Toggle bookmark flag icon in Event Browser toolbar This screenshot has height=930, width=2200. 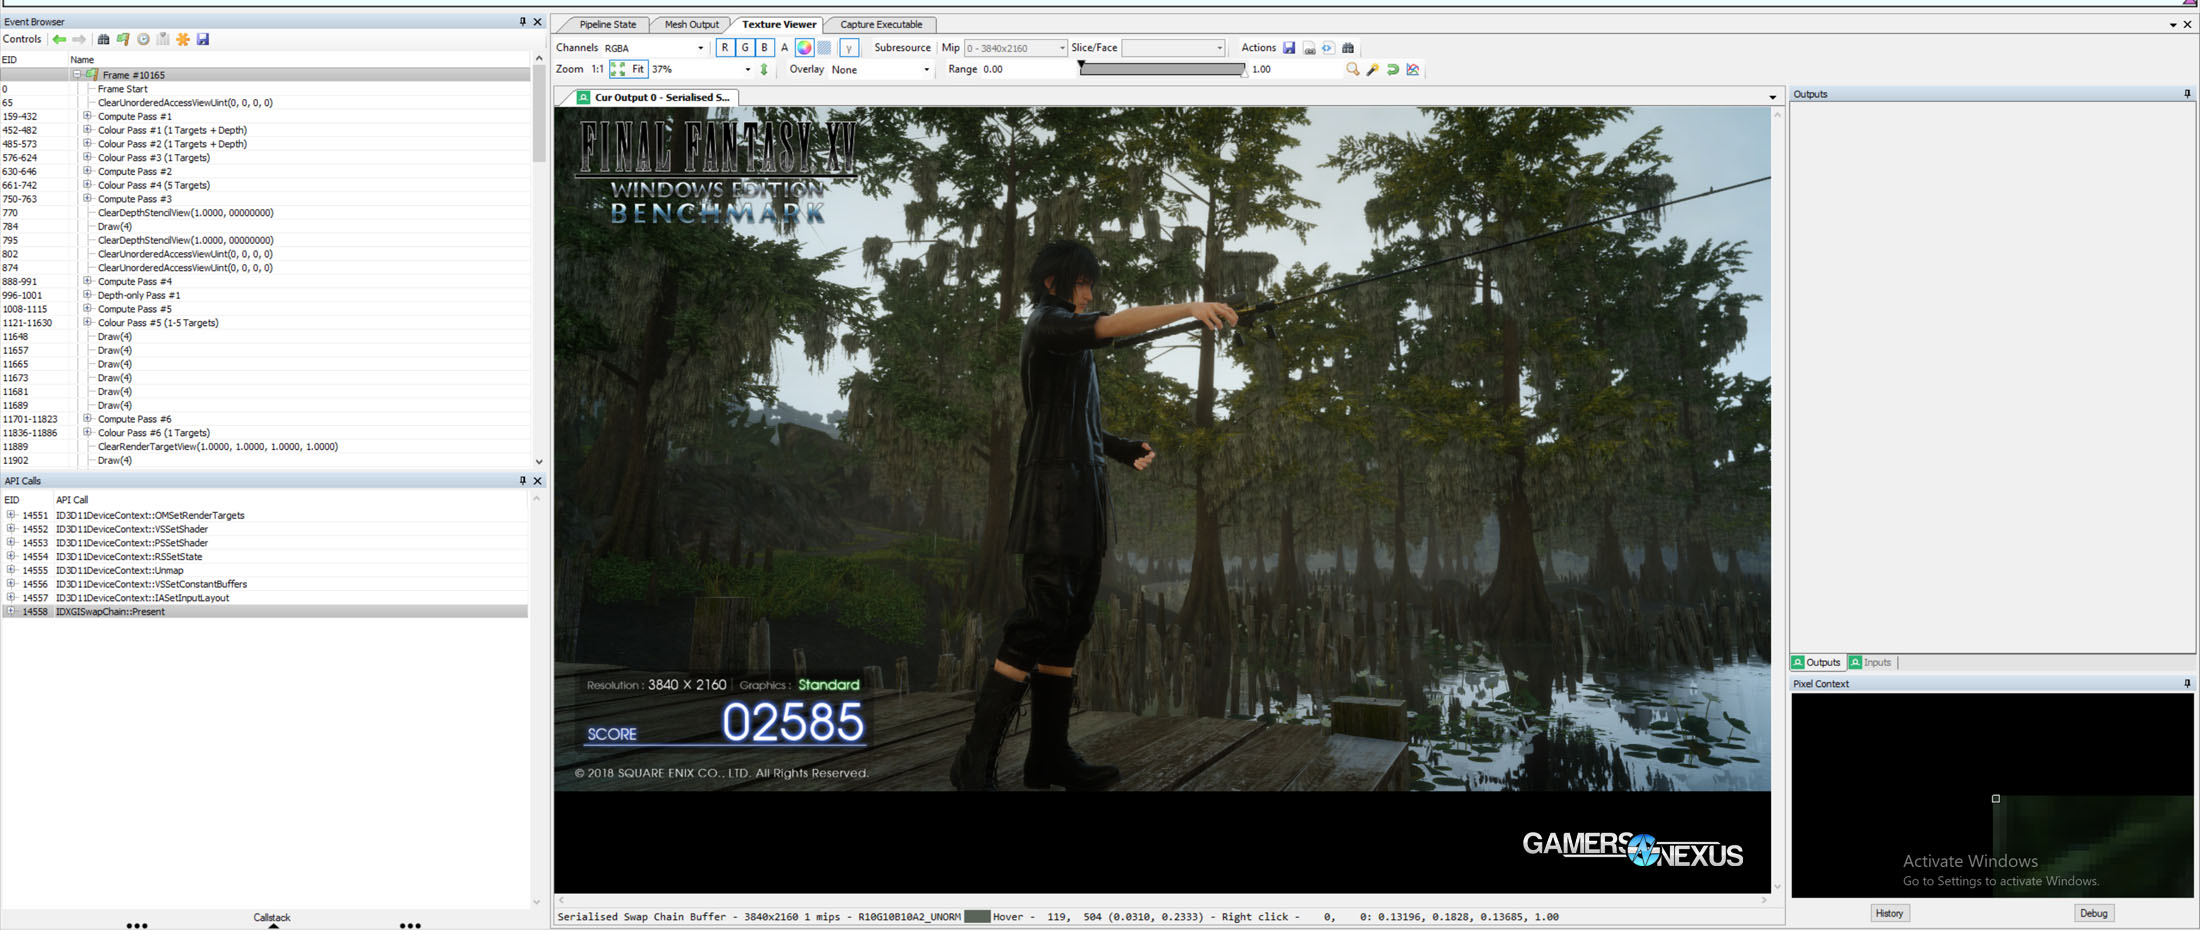[x=123, y=39]
